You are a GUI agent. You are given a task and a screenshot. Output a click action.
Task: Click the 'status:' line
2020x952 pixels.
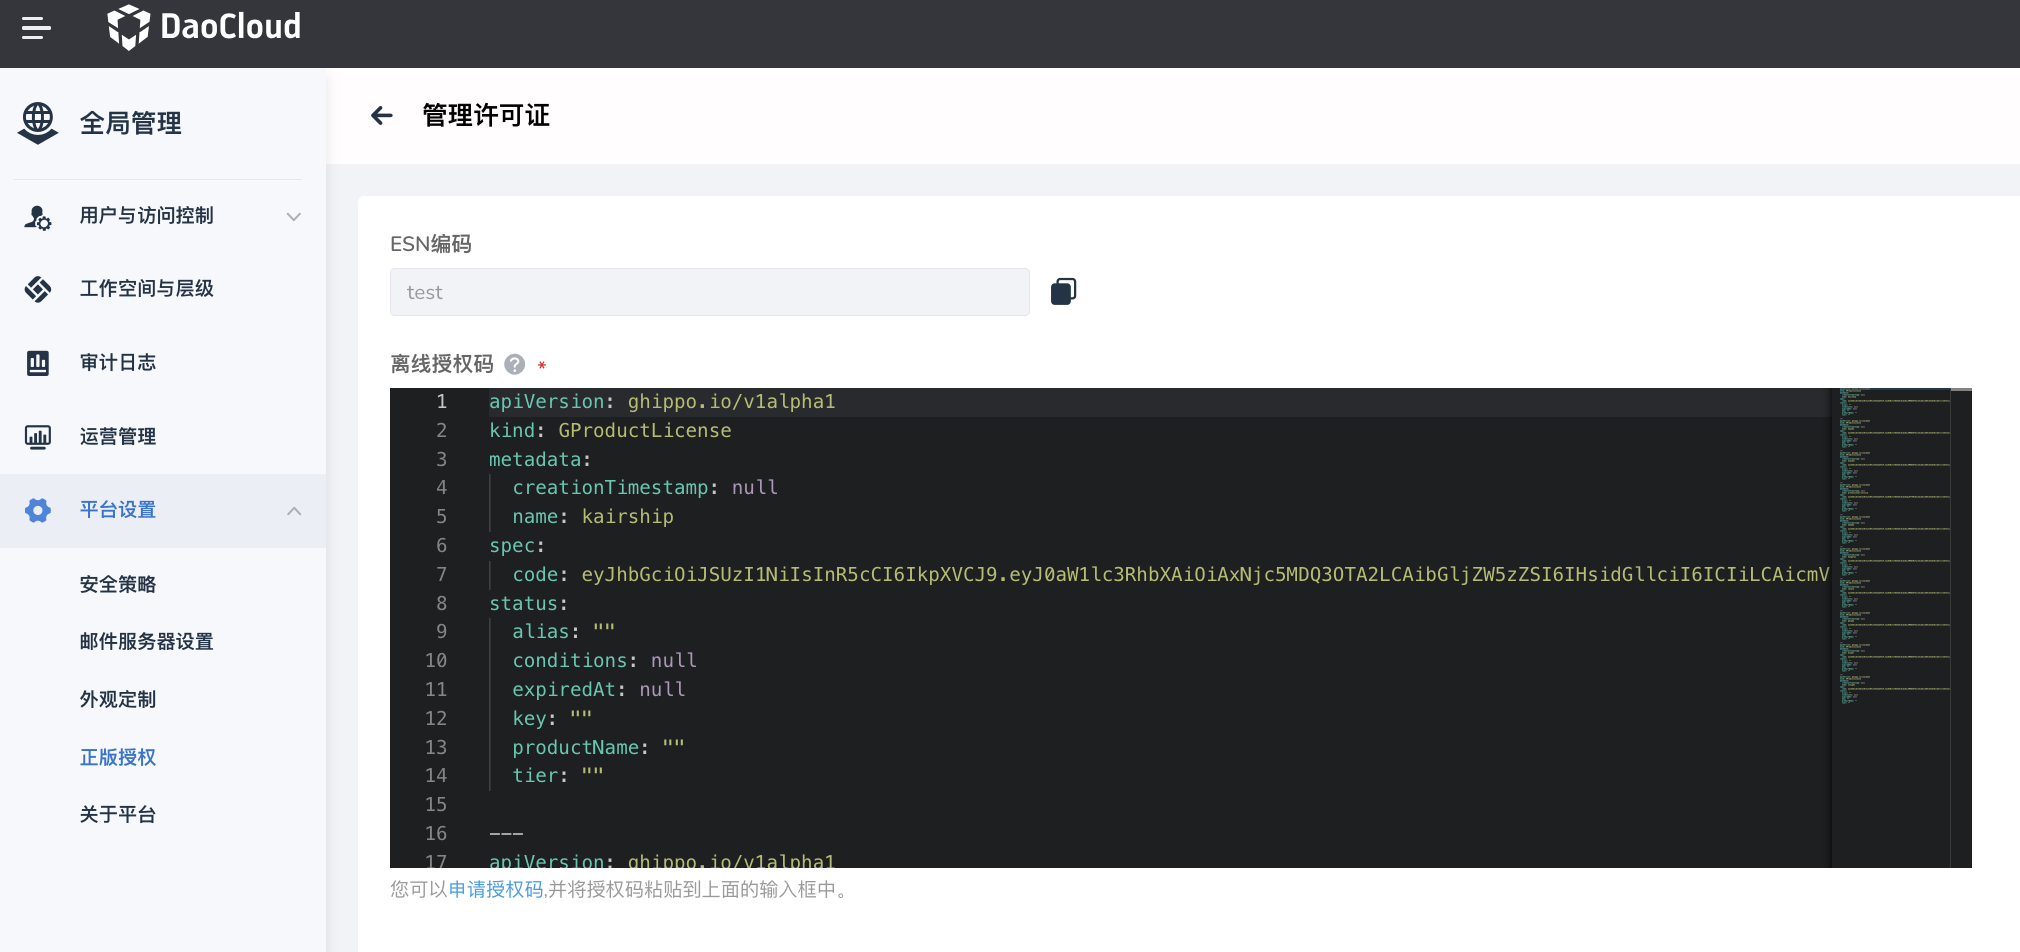tap(528, 604)
